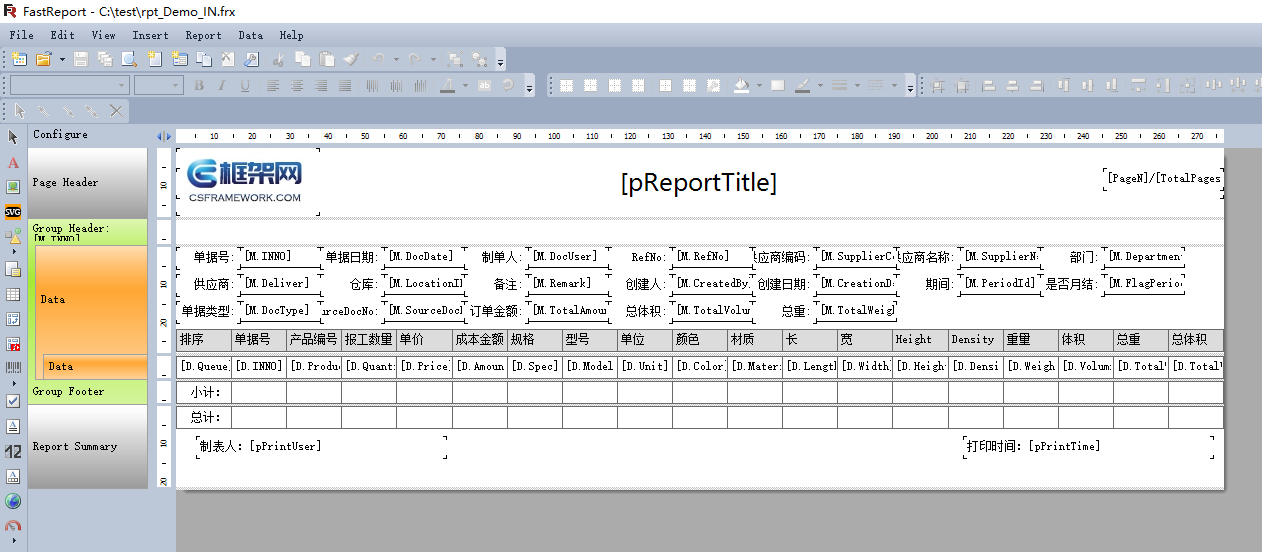Select the Table object tool

click(x=13, y=294)
